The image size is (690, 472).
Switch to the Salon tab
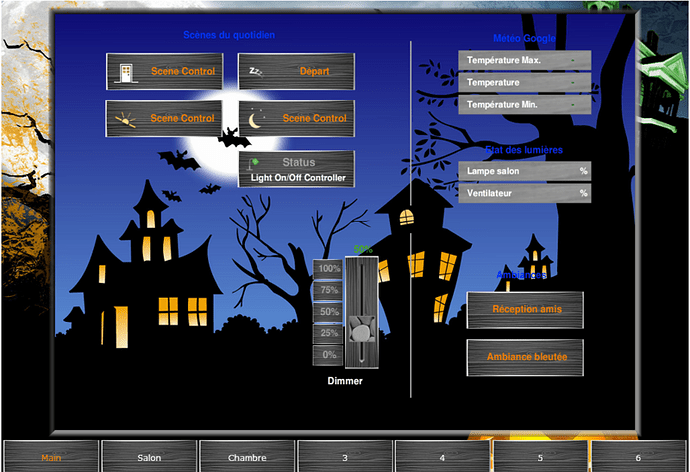point(148,457)
